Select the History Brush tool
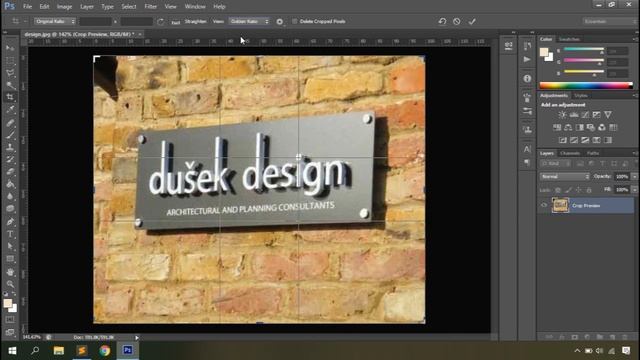Viewport: 640px width, 360px height. pyautogui.click(x=10, y=160)
